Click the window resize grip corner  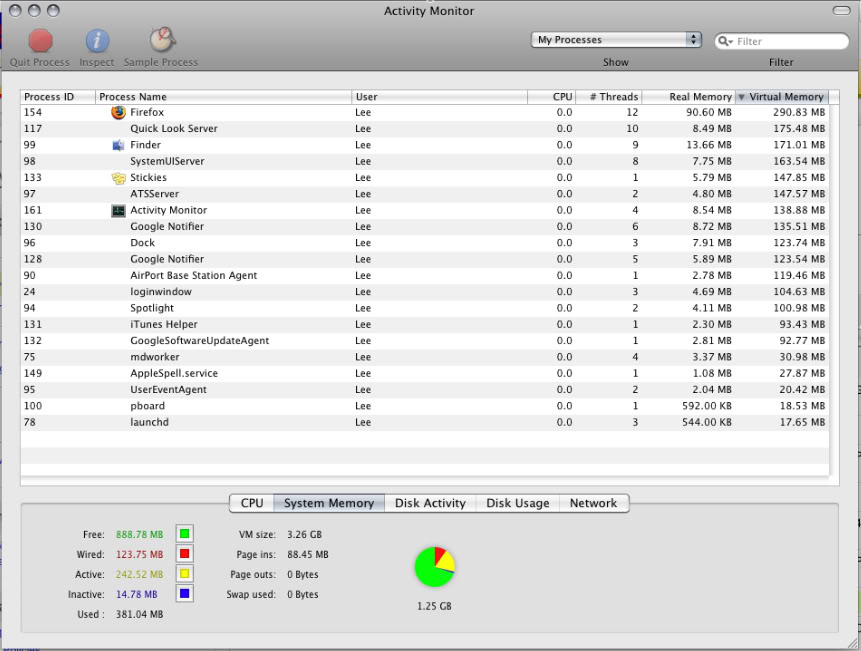(850, 642)
